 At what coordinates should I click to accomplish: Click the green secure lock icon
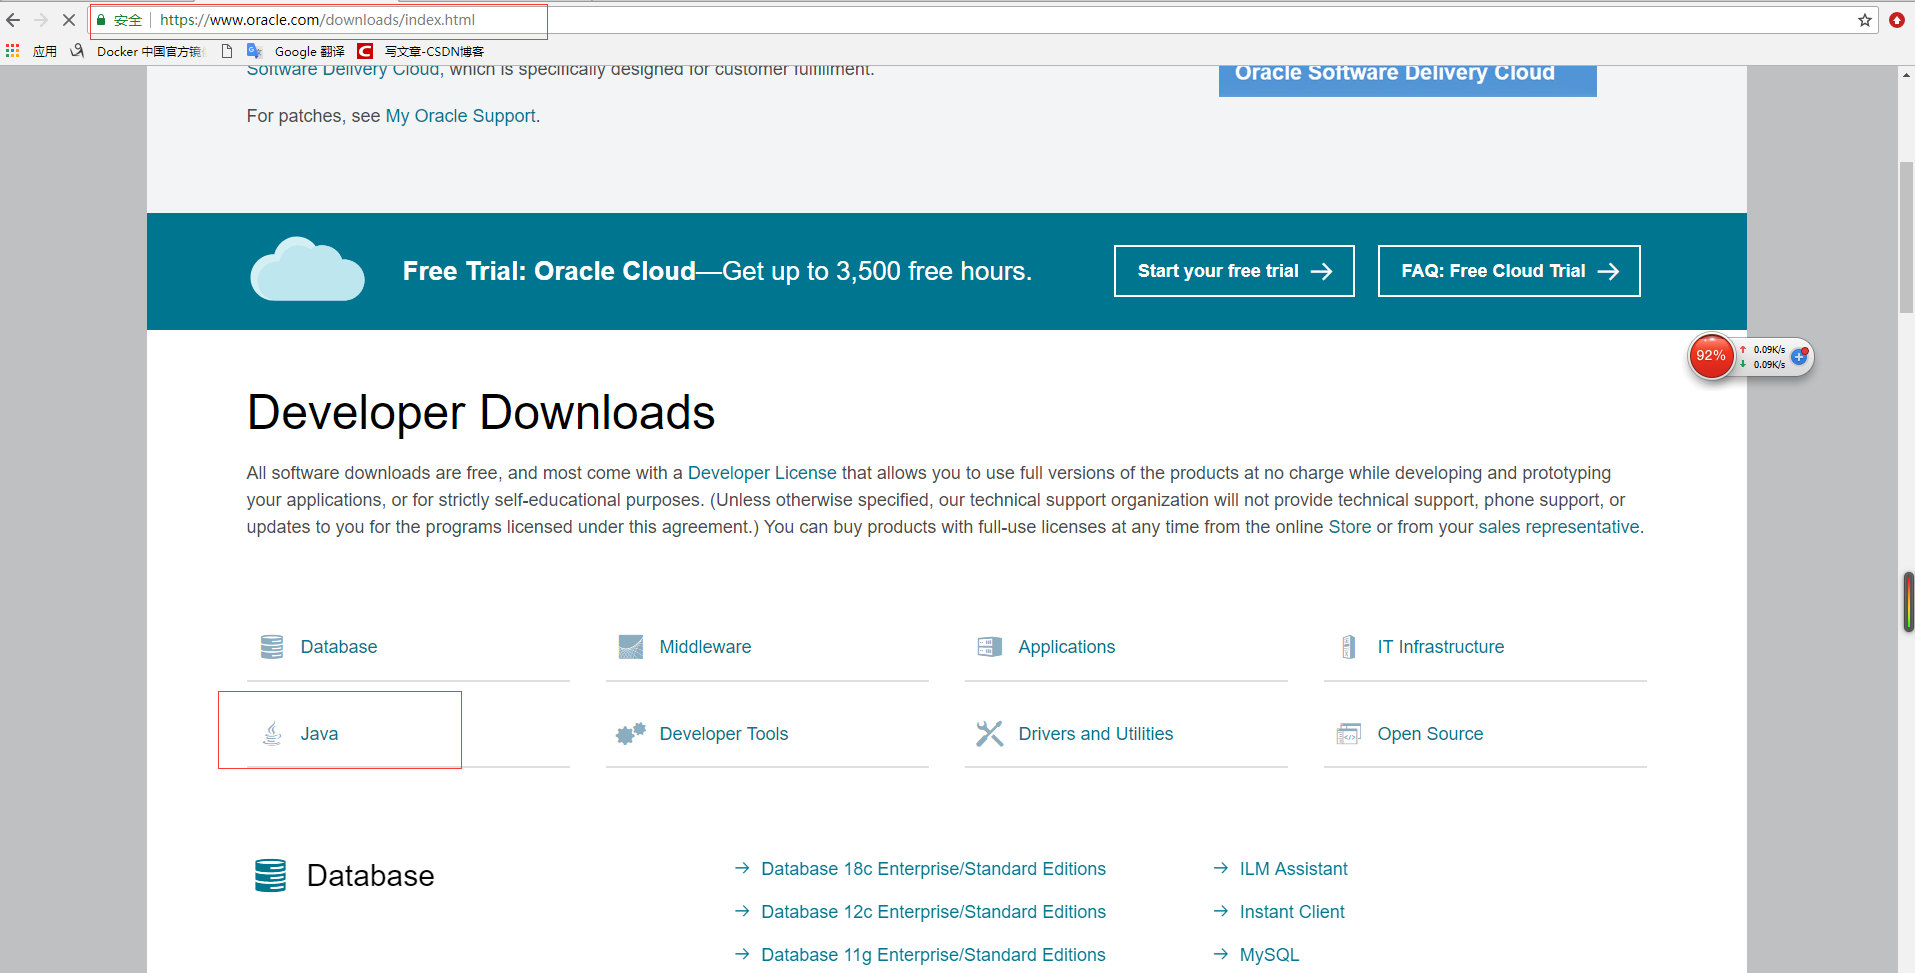101,20
